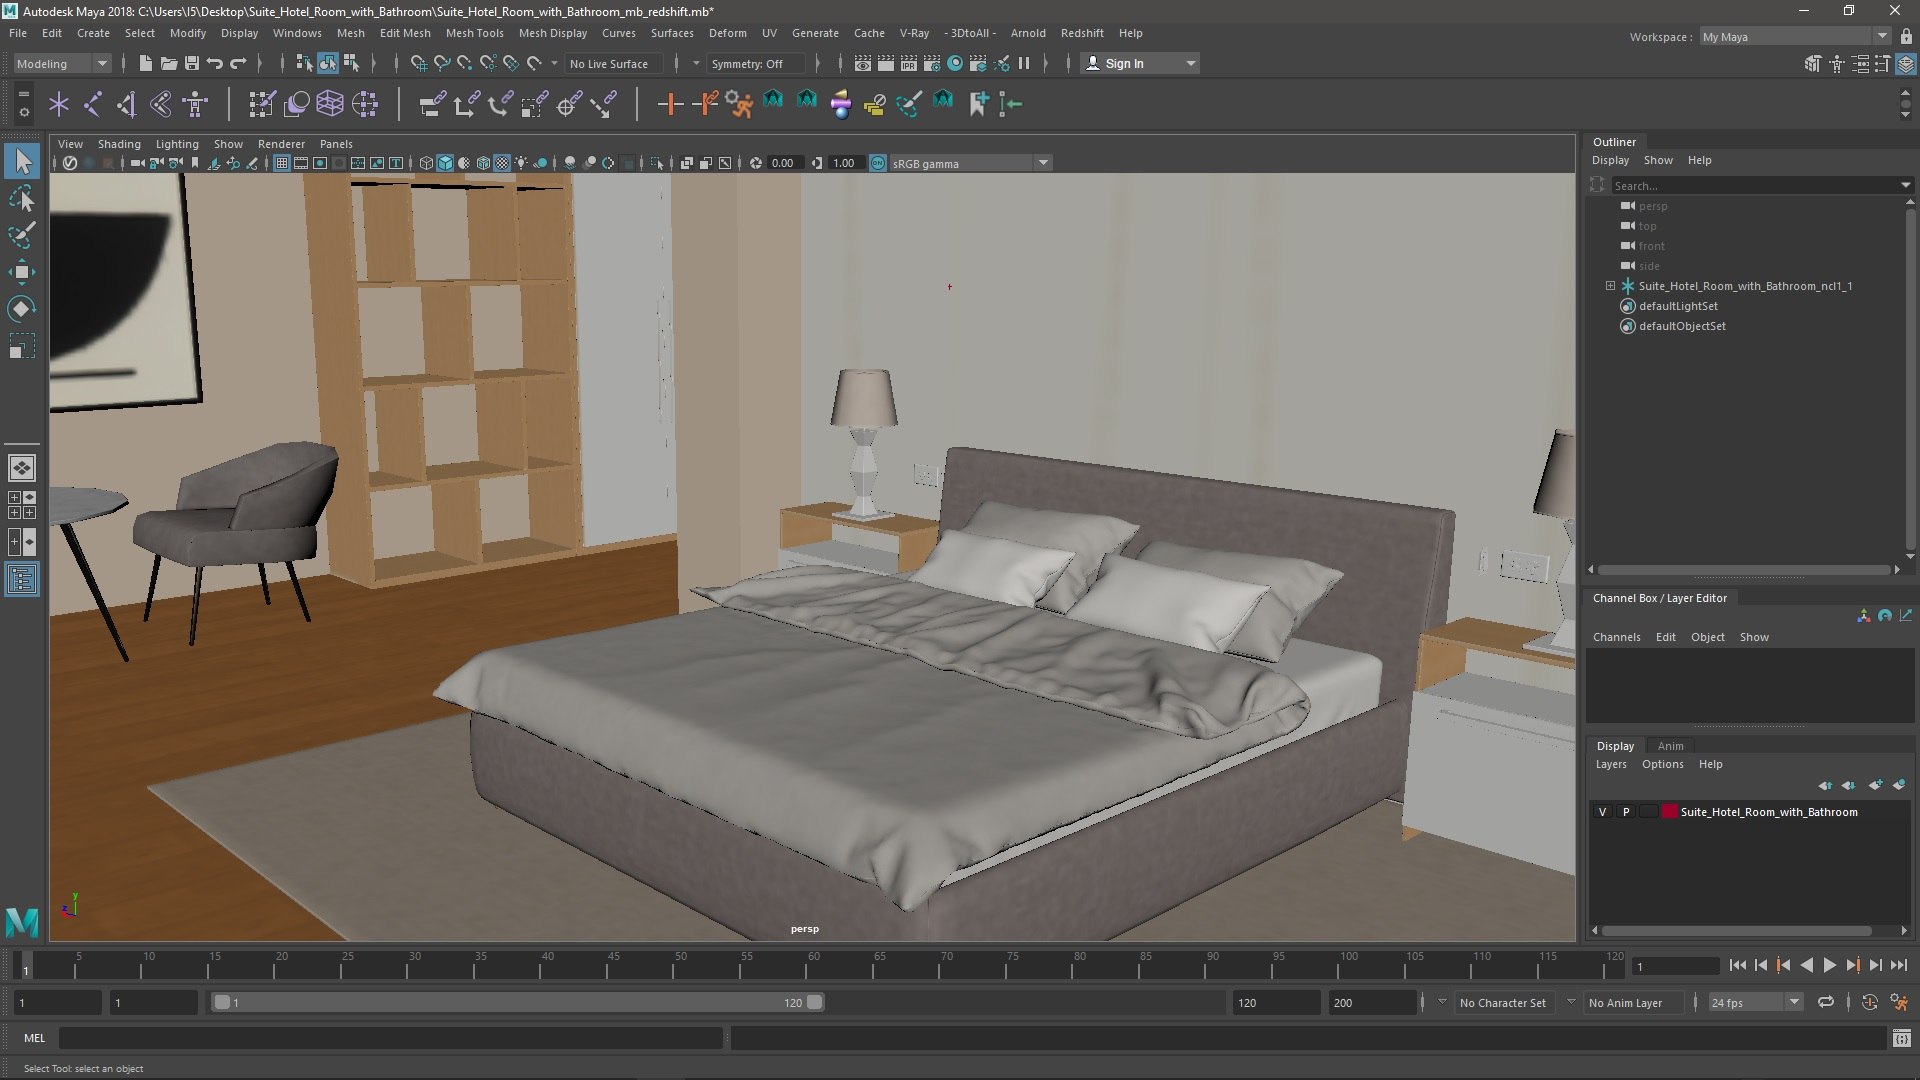Jump to the end of the playback range
This screenshot has width=1920, height=1080.
point(1898,966)
